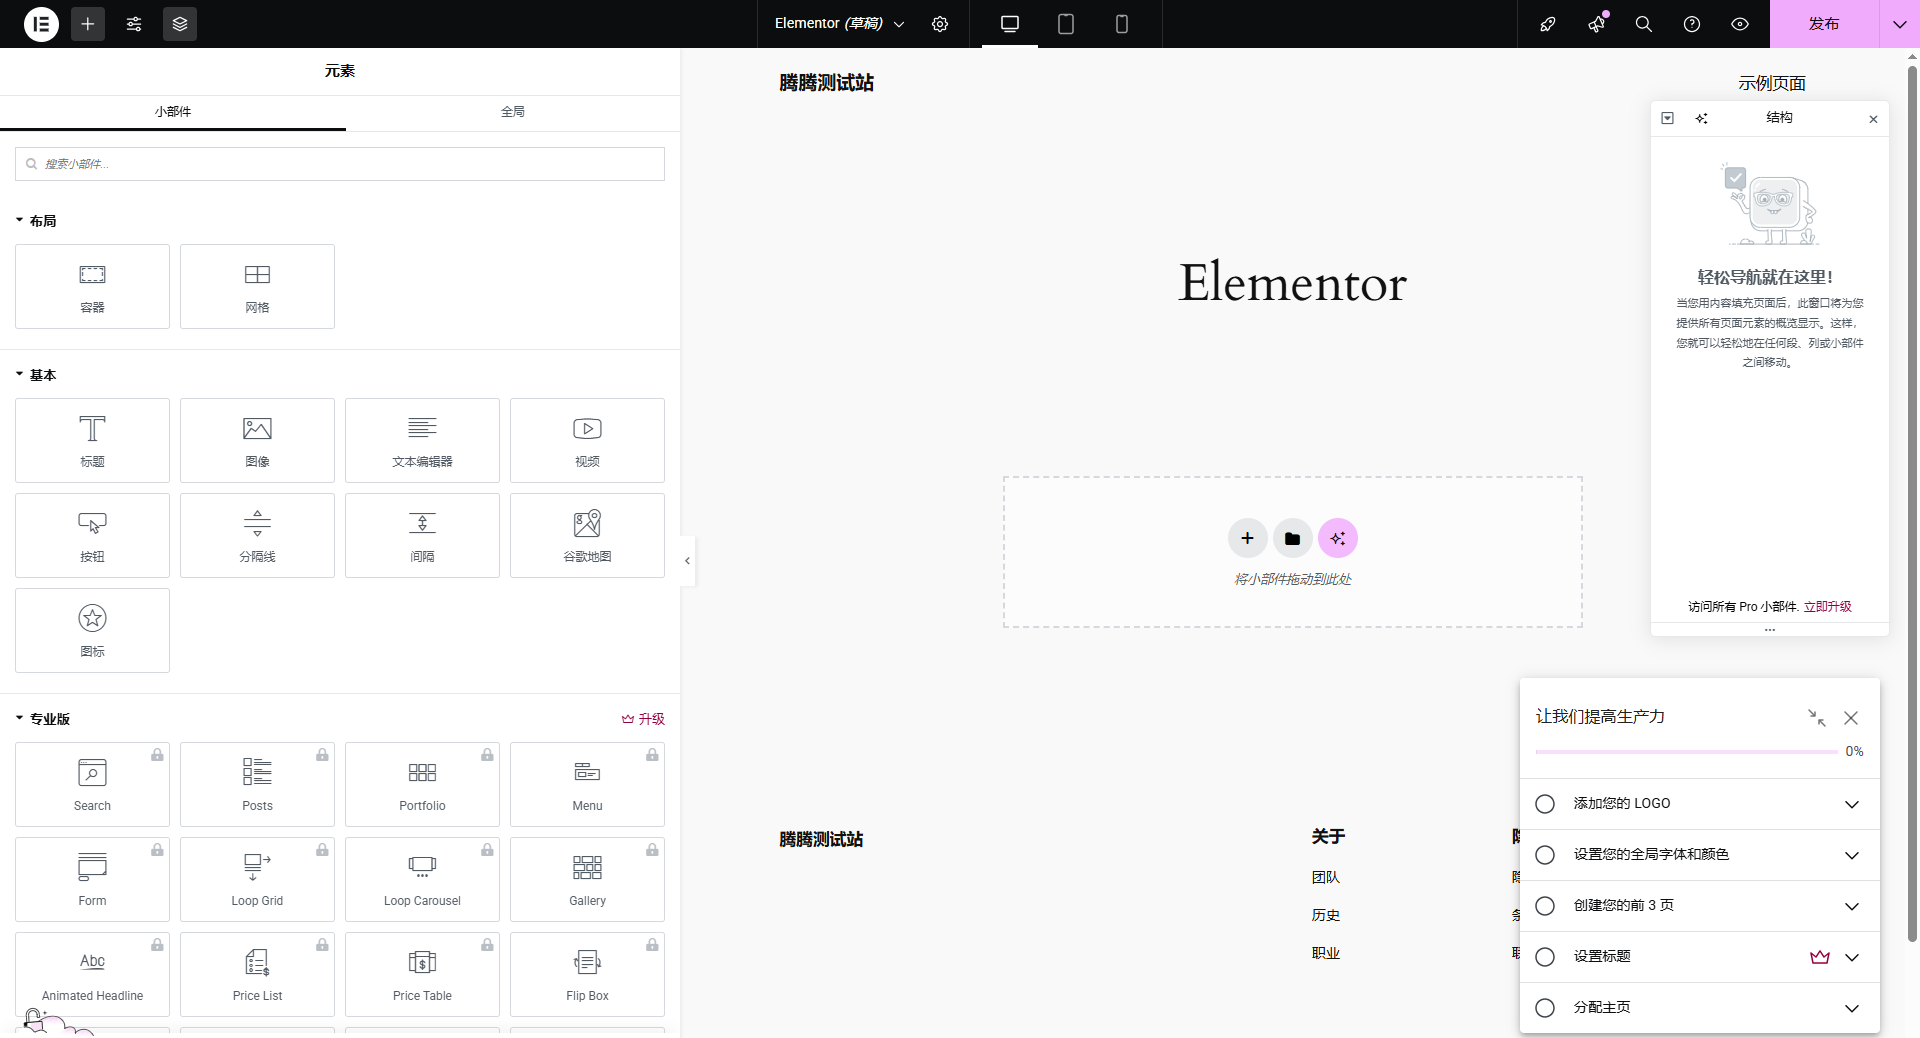Mark 创建您的前 3 页 step as done
The image size is (1920, 1038).
[x=1545, y=906]
